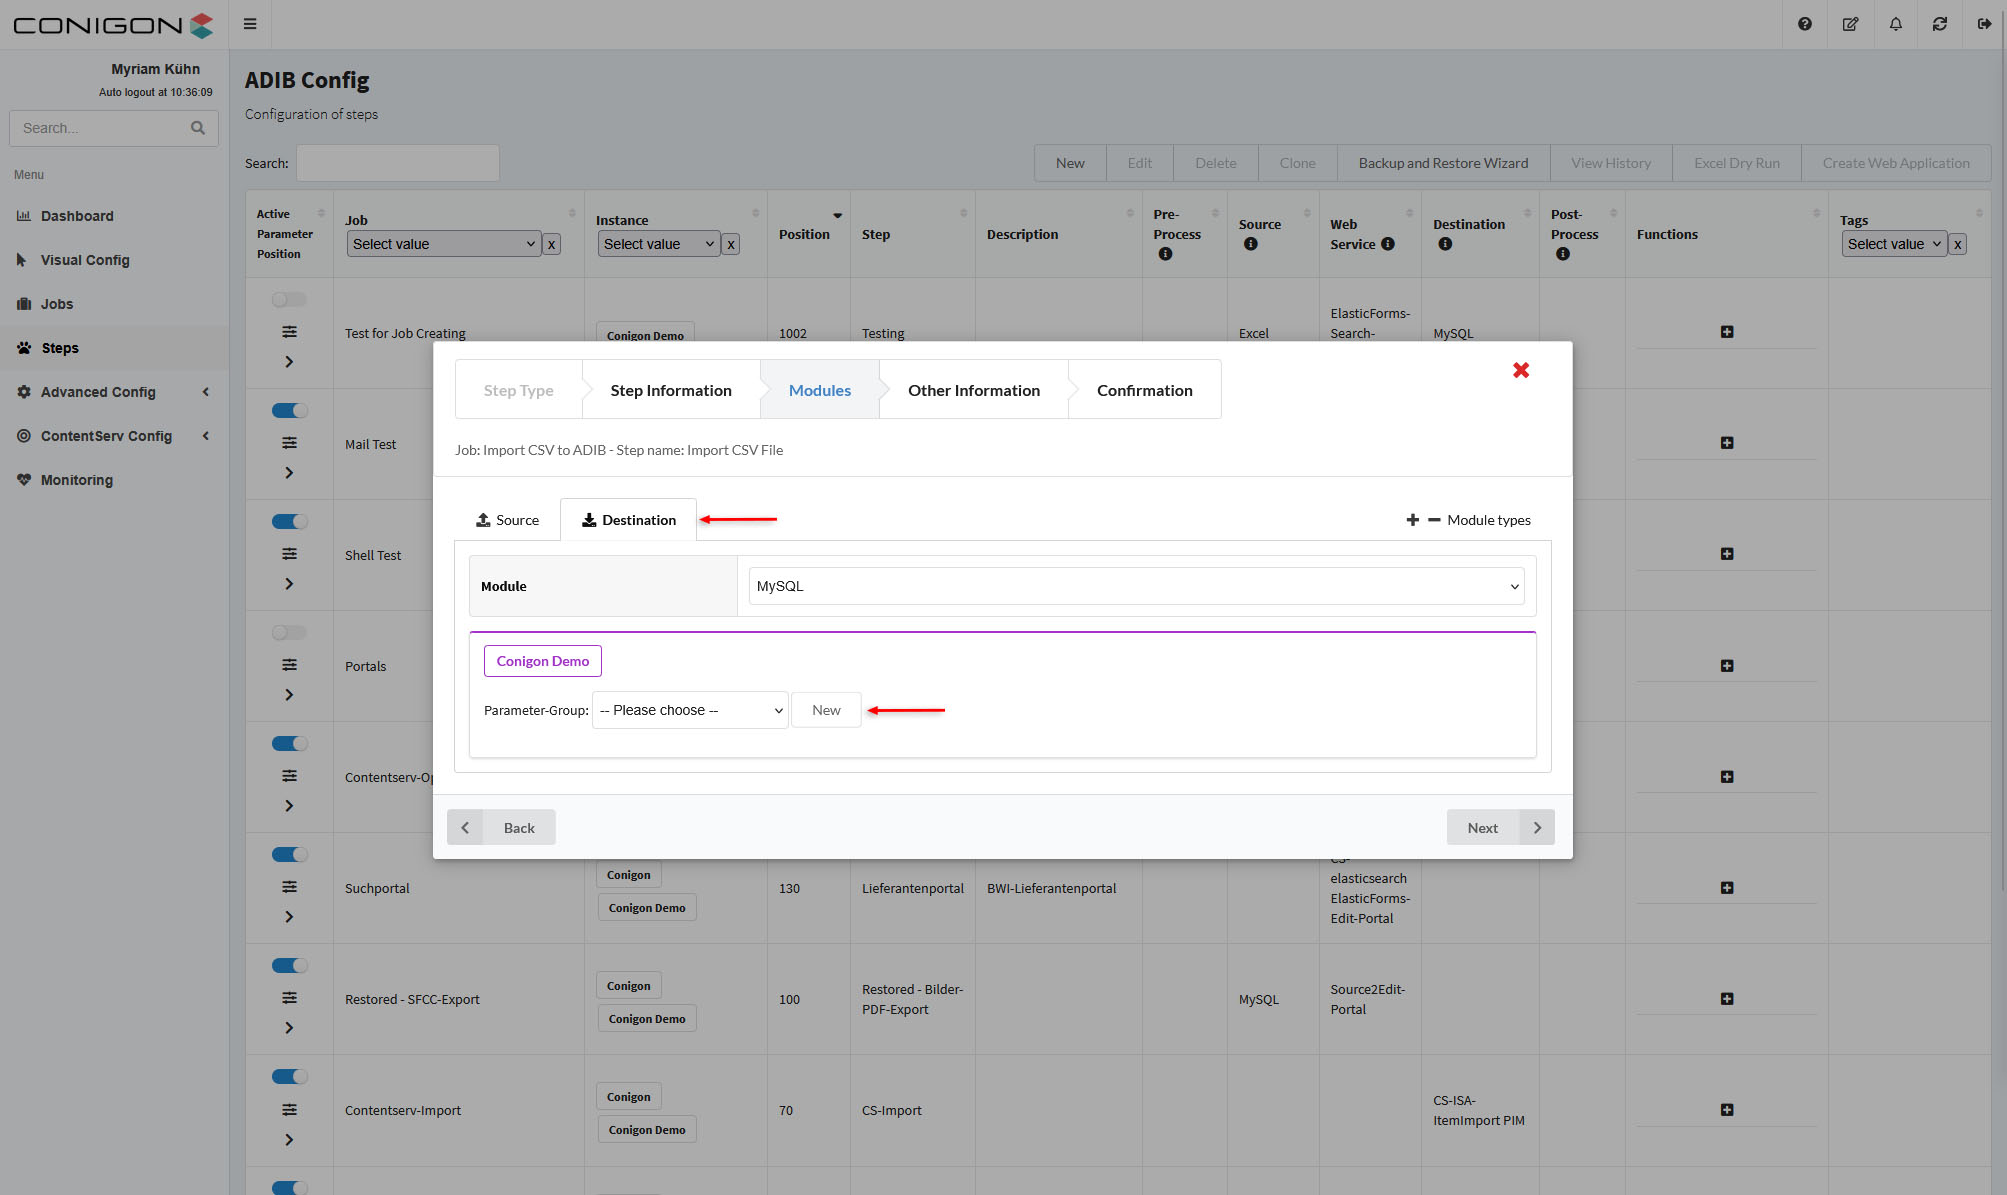The height and width of the screenshot is (1195, 2007).
Task: Go to Other Information wizard step
Action: tap(973, 390)
